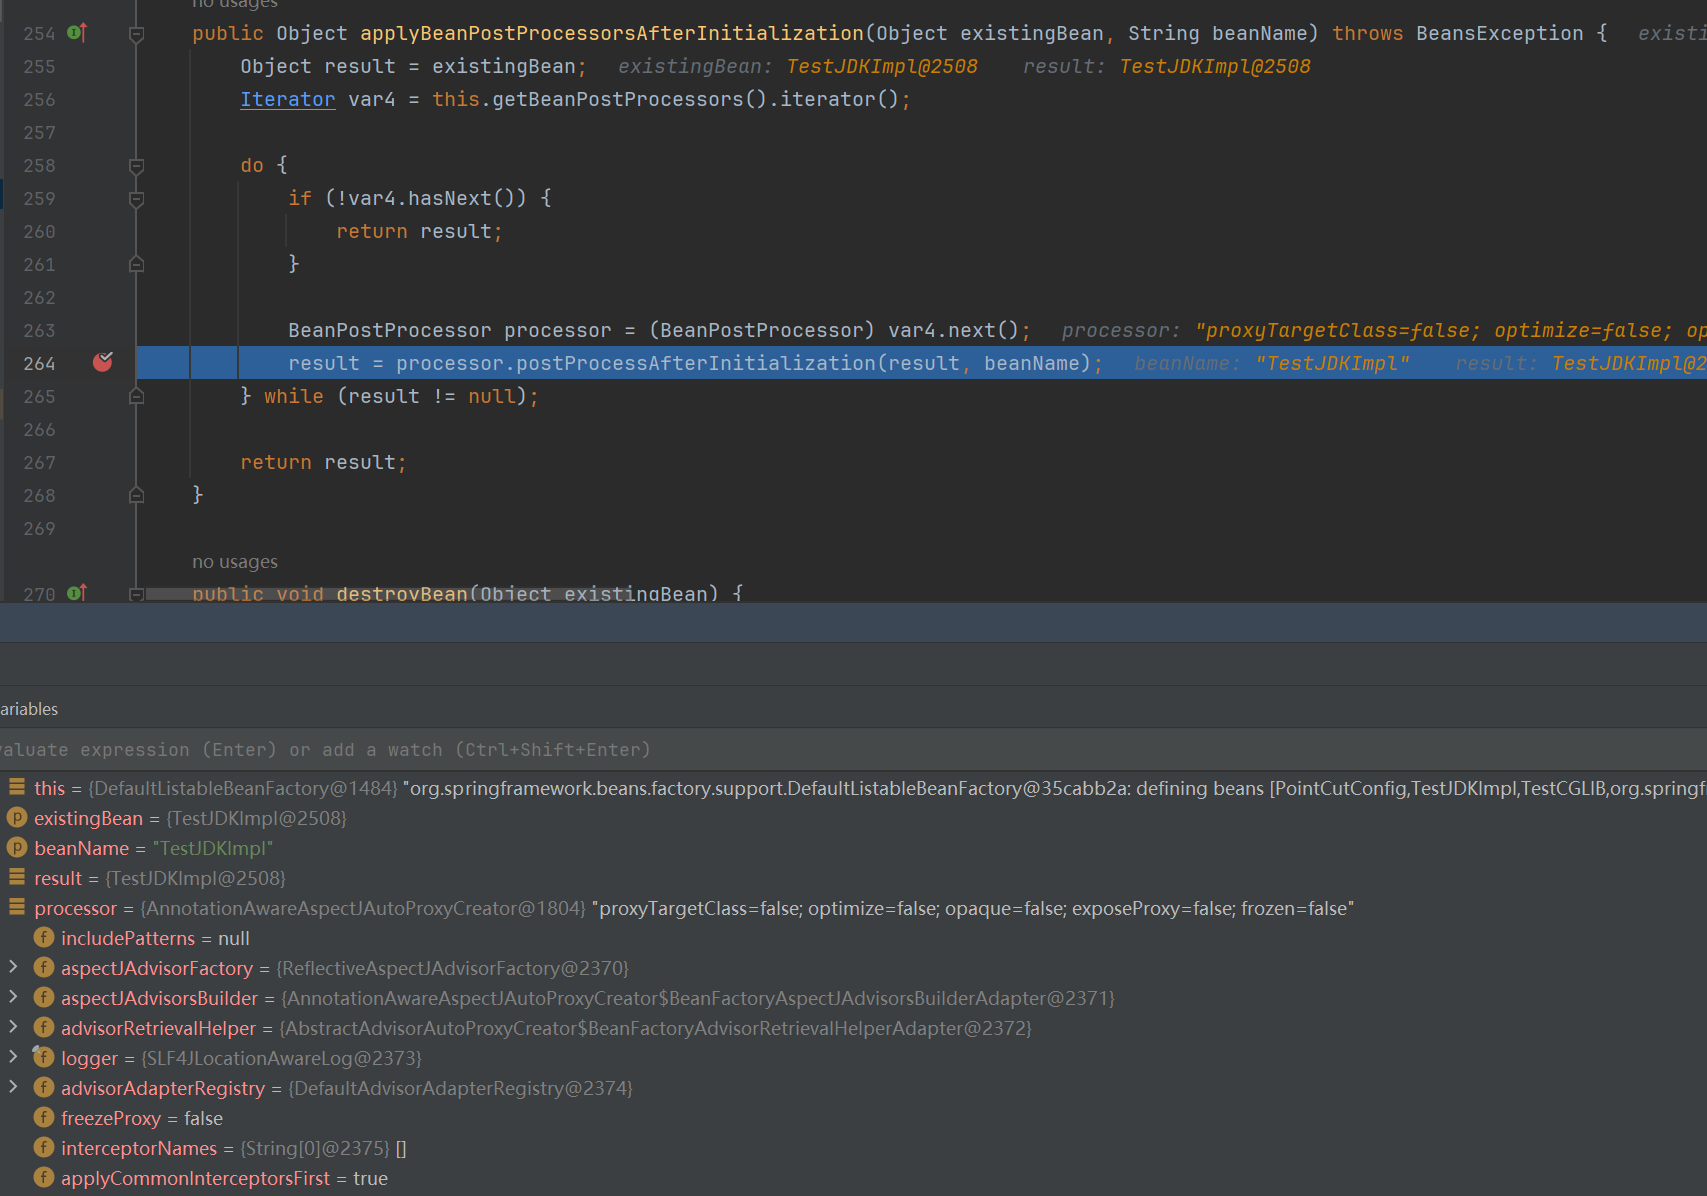
Task: Select the 'result = {TestJDKImpl@2508}' variable row
Action: [853, 878]
